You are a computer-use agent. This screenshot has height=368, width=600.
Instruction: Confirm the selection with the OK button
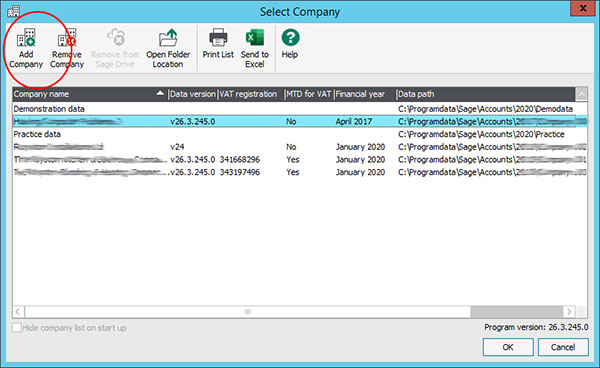click(x=508, y=347)
